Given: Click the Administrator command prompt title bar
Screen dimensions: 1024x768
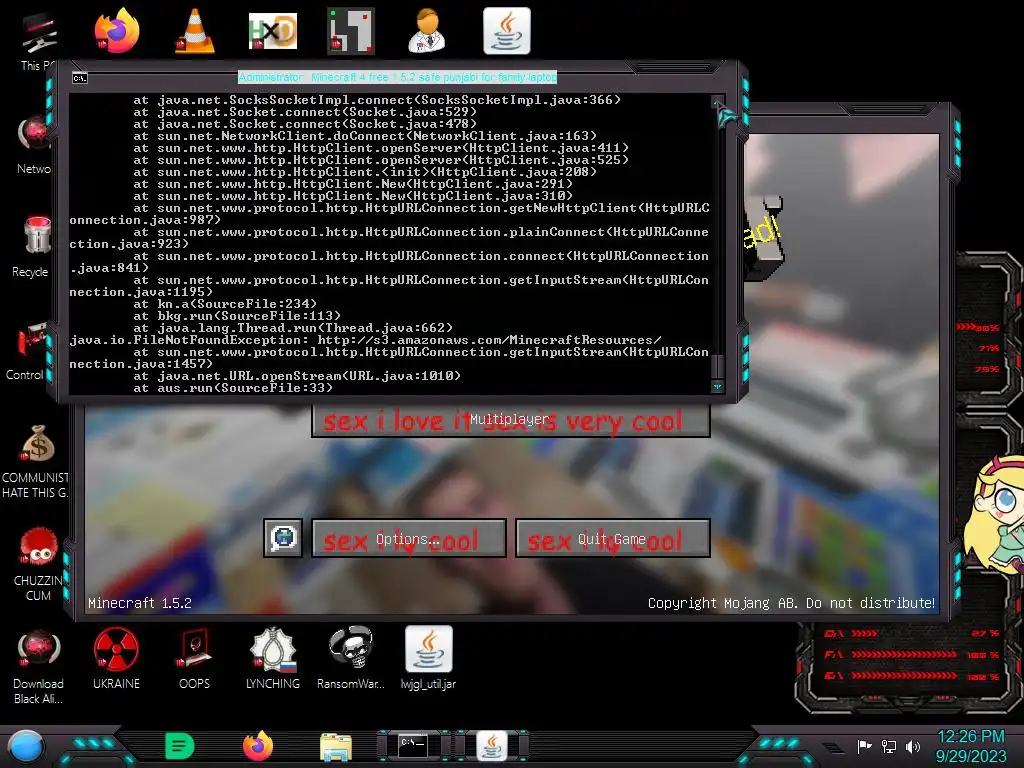Looking at the screenshot, I should coord(397,77).
